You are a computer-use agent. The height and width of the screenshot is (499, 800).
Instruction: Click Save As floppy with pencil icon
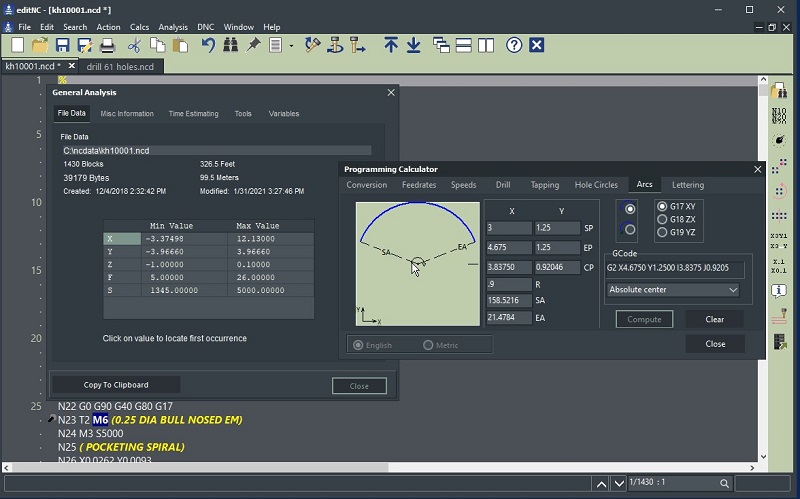(x=84, y=45)
